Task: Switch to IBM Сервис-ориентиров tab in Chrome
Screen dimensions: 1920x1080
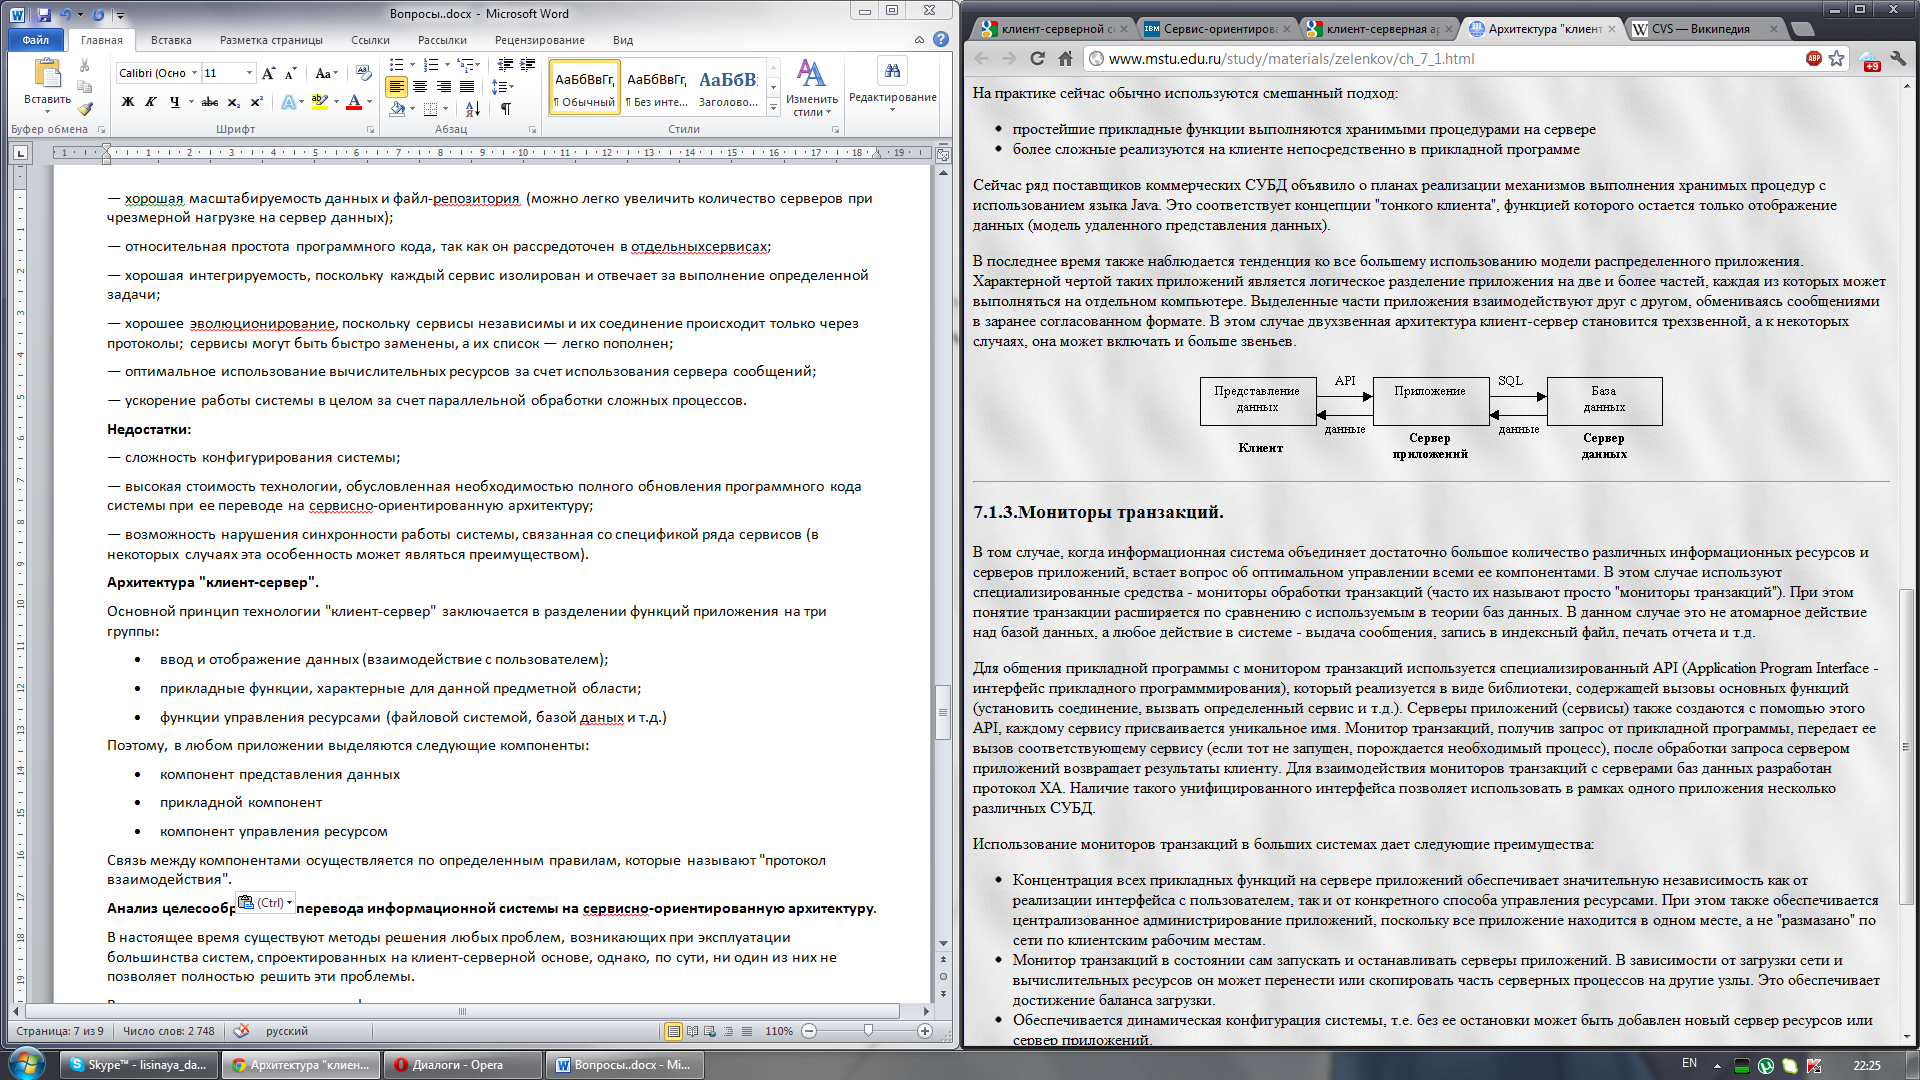Action: 1218,29
